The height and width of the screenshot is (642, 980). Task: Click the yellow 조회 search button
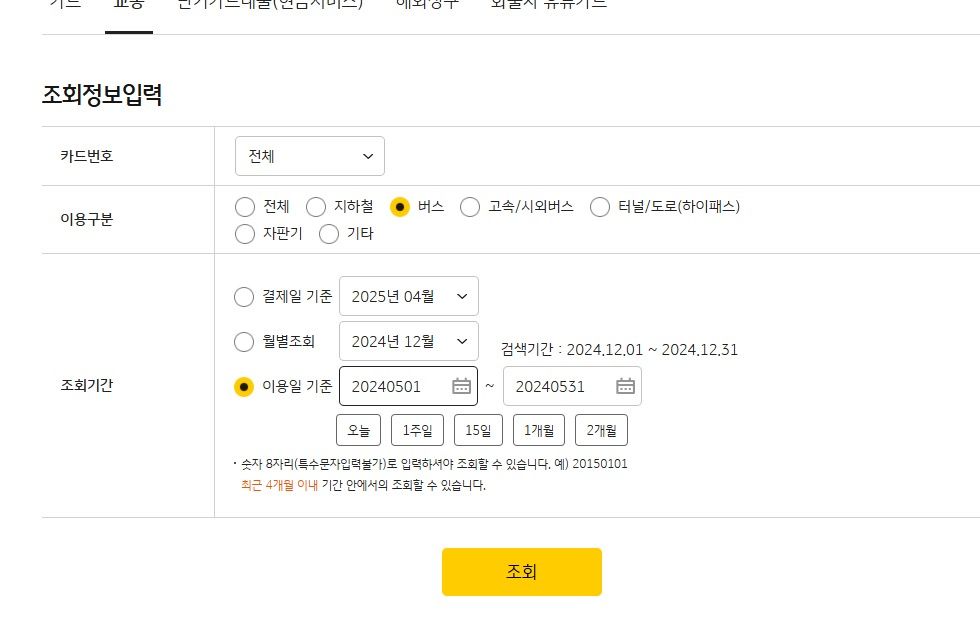click(x=521, y=572)
